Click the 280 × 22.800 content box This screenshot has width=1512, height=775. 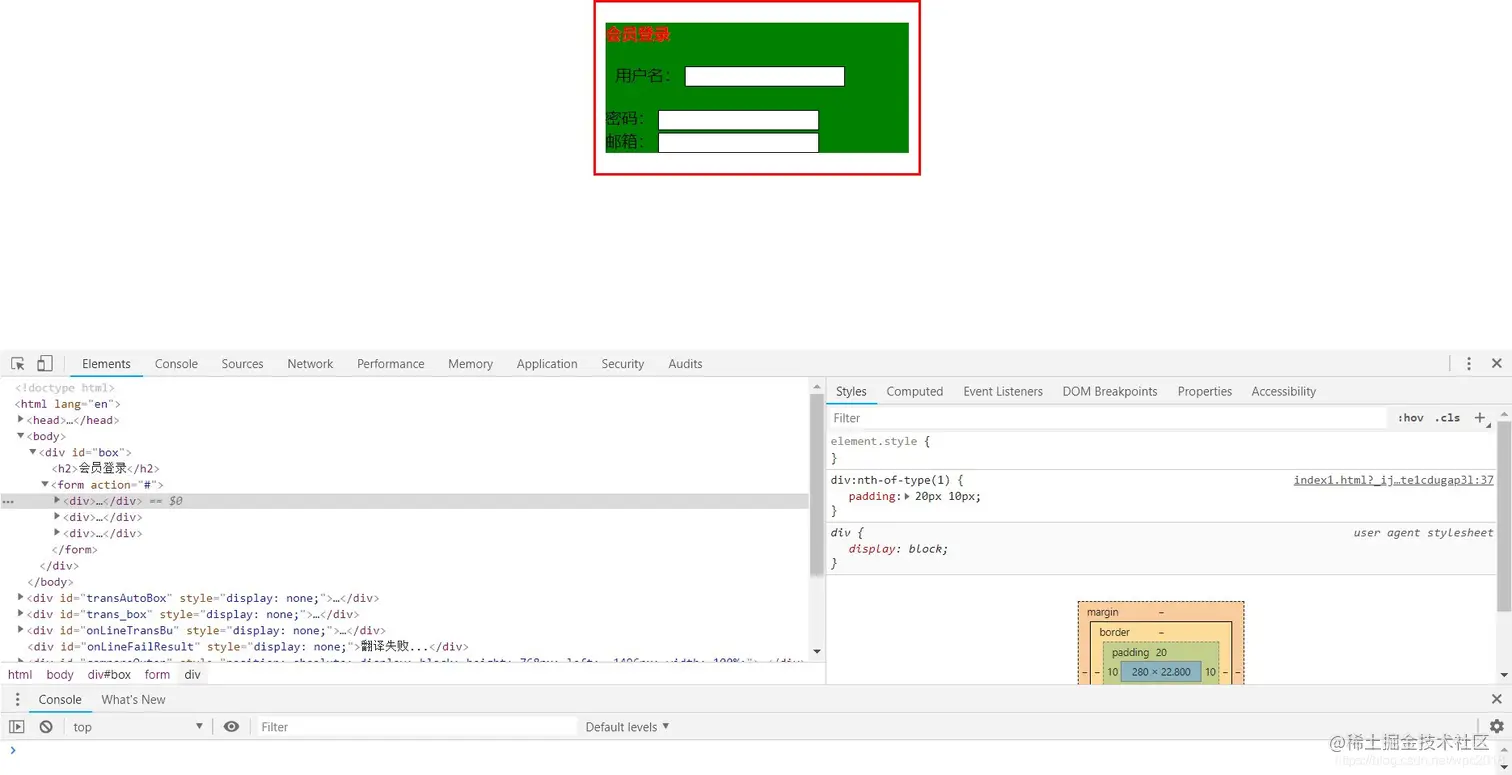(x=1161, y=671)
